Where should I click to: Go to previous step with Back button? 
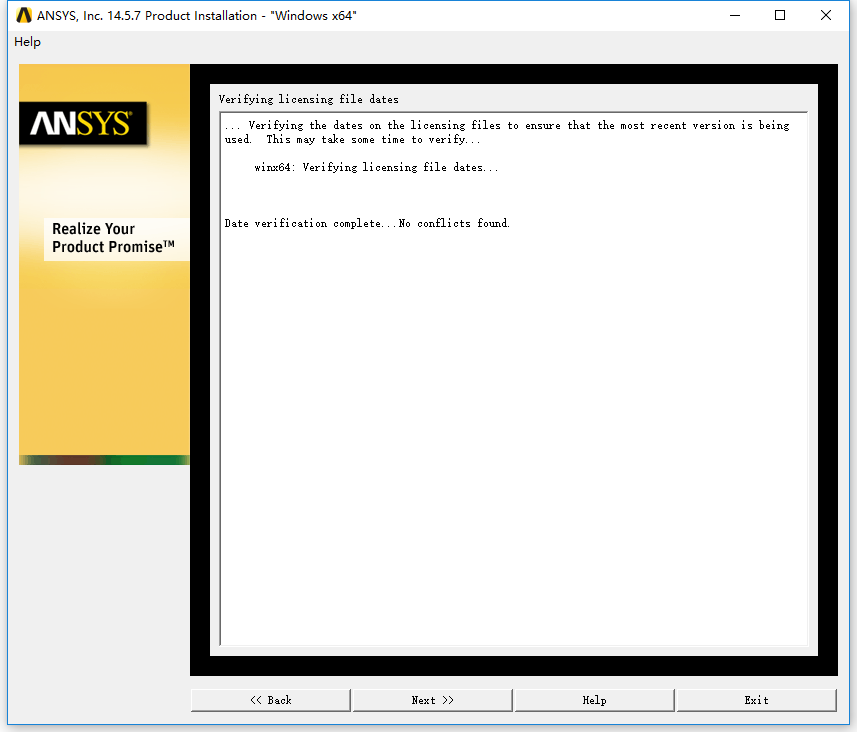pos(271,700)
